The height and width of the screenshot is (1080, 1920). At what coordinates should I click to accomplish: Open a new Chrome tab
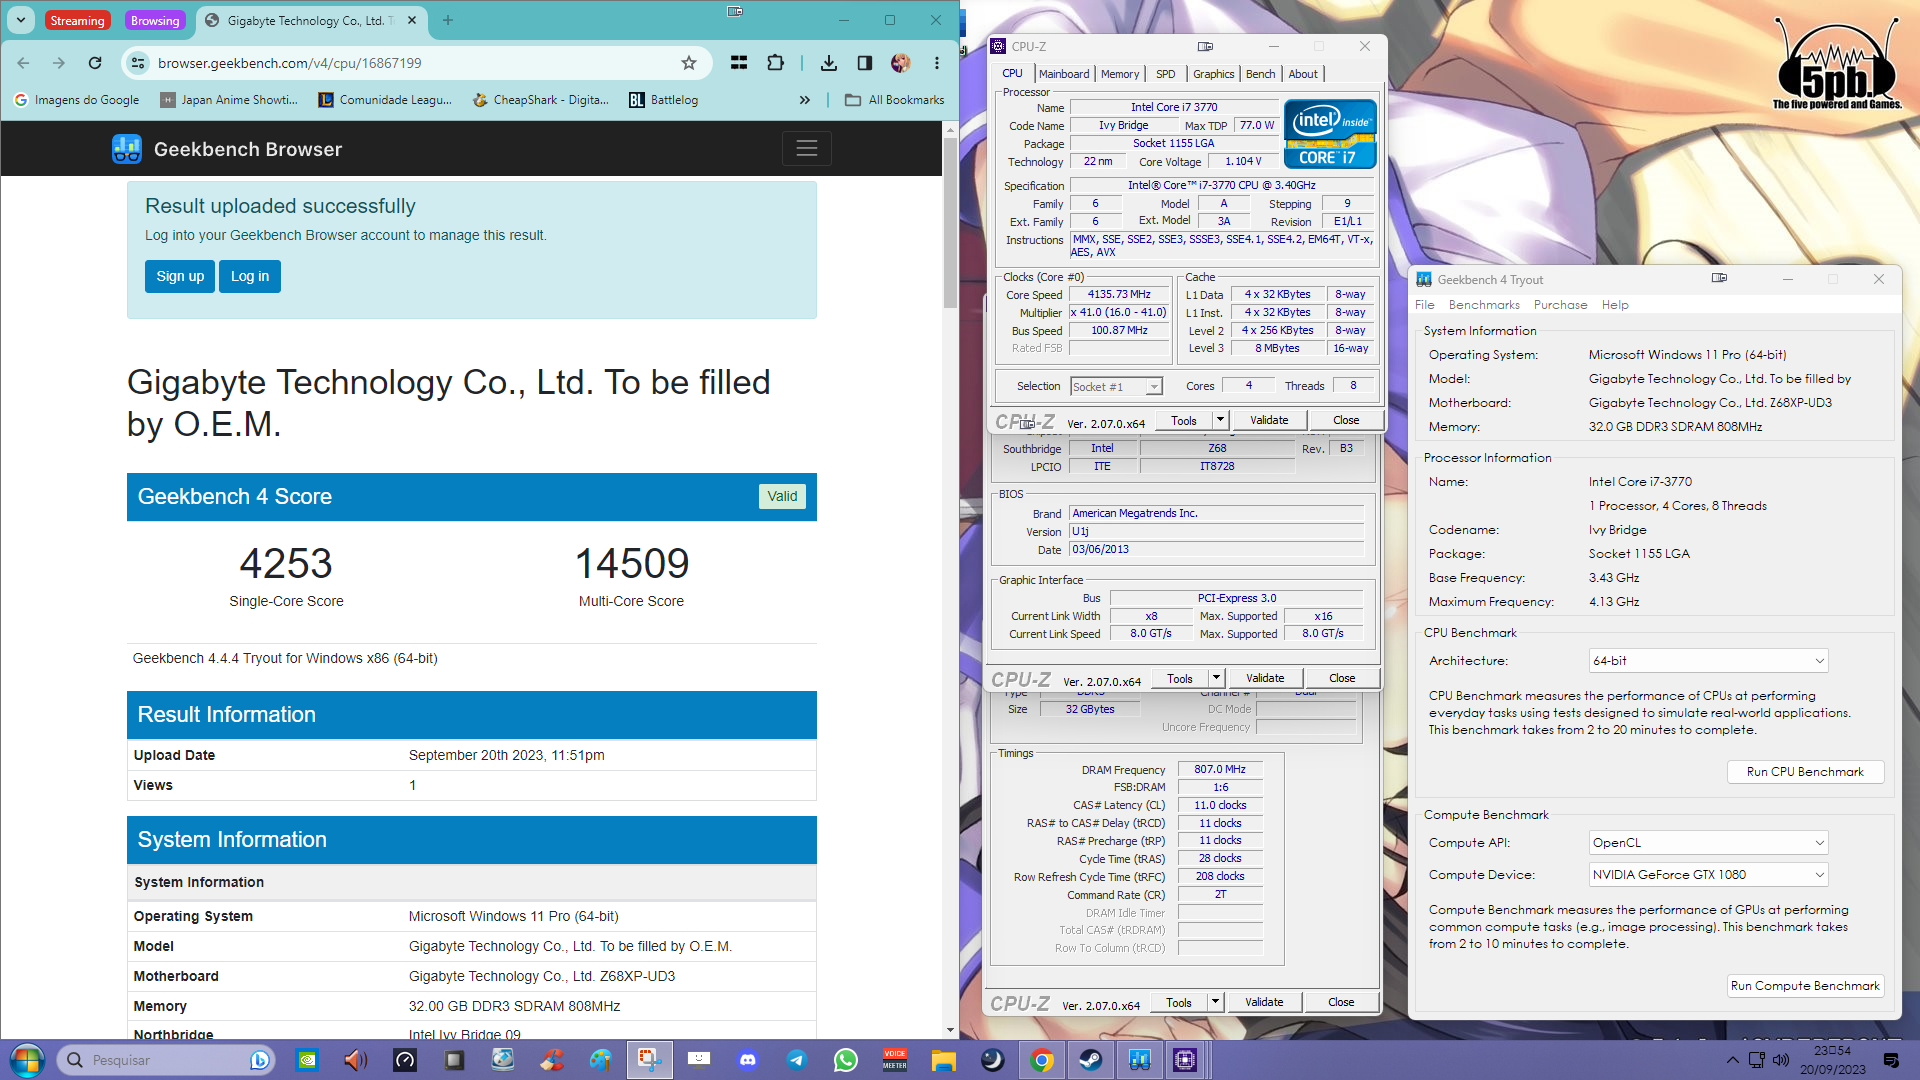pyautogui.click(x=448, y=20)
